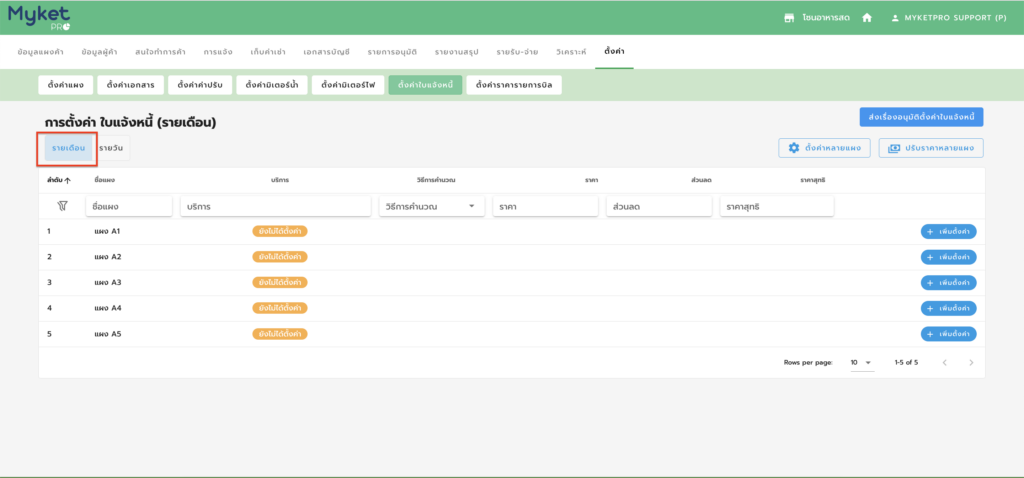Screen dimensions: 1024x478
Task: Open the เก็บค่าเช่า menu tab
Action: click(x=268, y=52)
